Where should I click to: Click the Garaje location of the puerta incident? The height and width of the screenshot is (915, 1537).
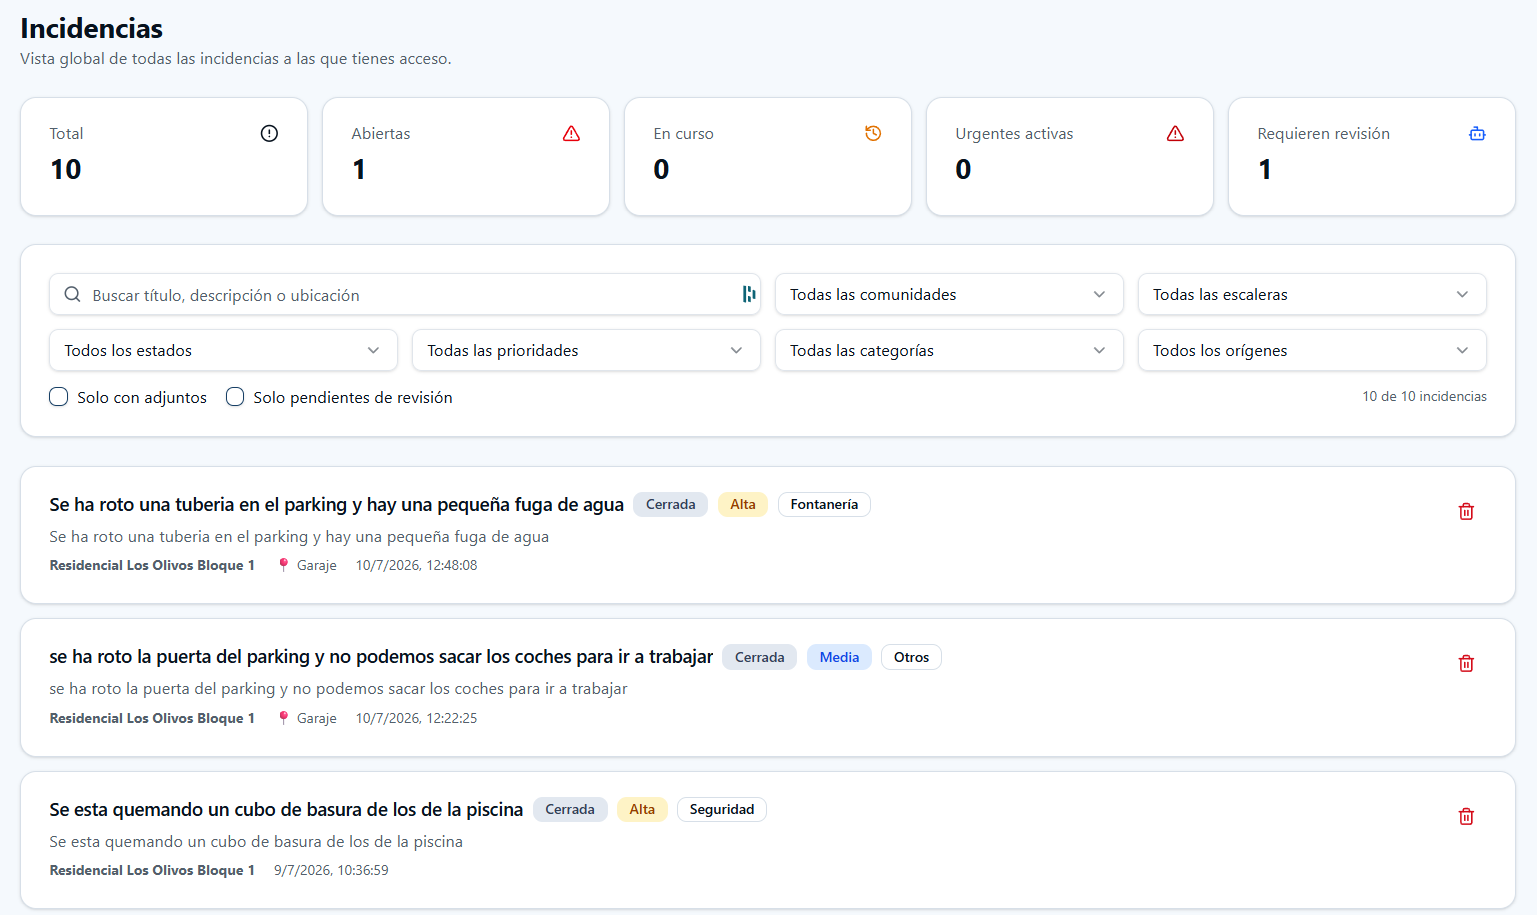316,718
